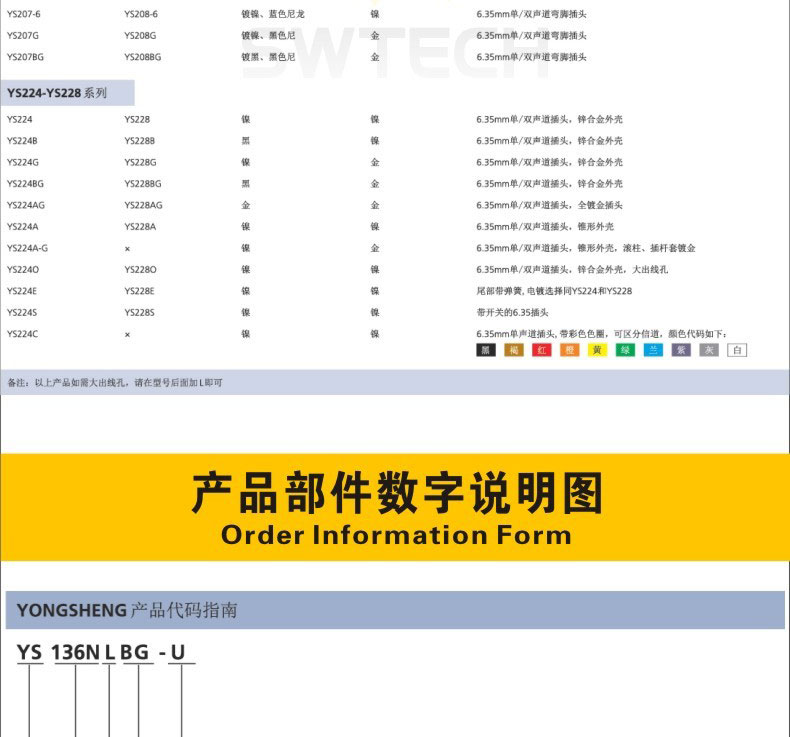Select model YS228AG in the table
The image size is (790, 737).
[x=143, y=205]
